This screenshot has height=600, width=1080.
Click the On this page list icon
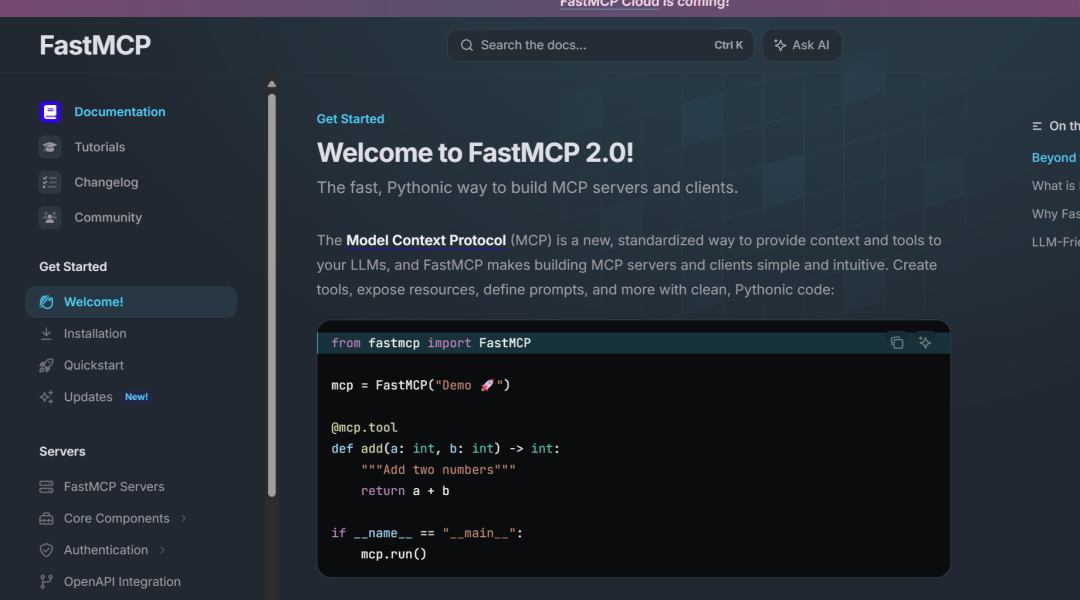1037,126
